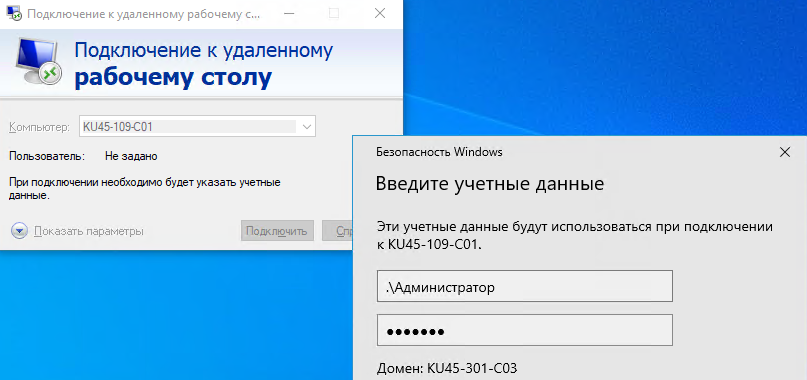
Task: Maximize the Remote Desktop Connection window
Action: click(334, 14)
